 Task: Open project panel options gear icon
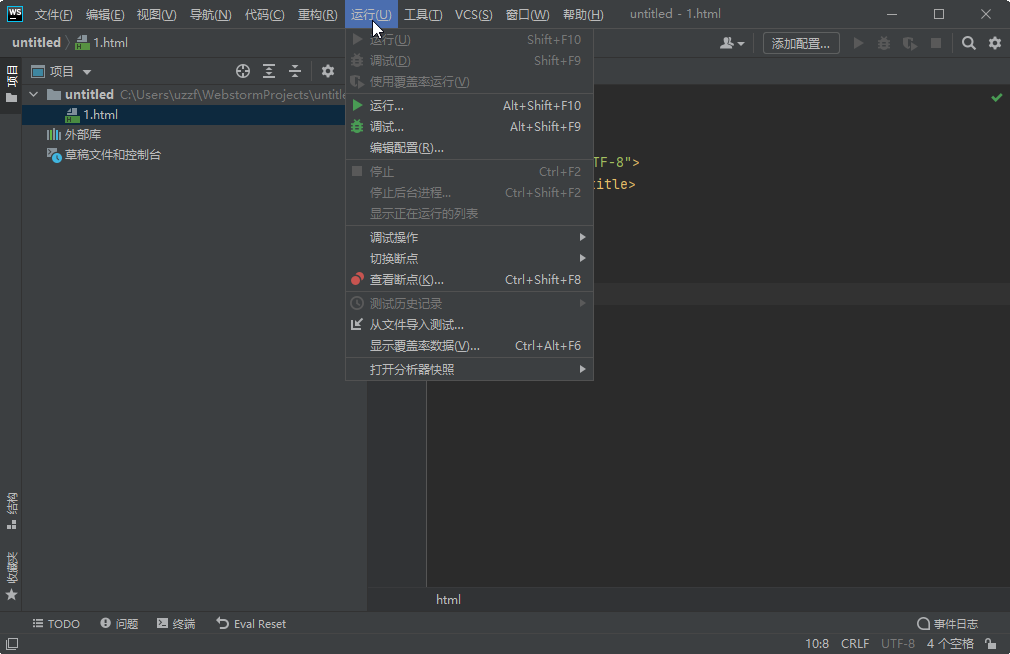tap(328, 72)
